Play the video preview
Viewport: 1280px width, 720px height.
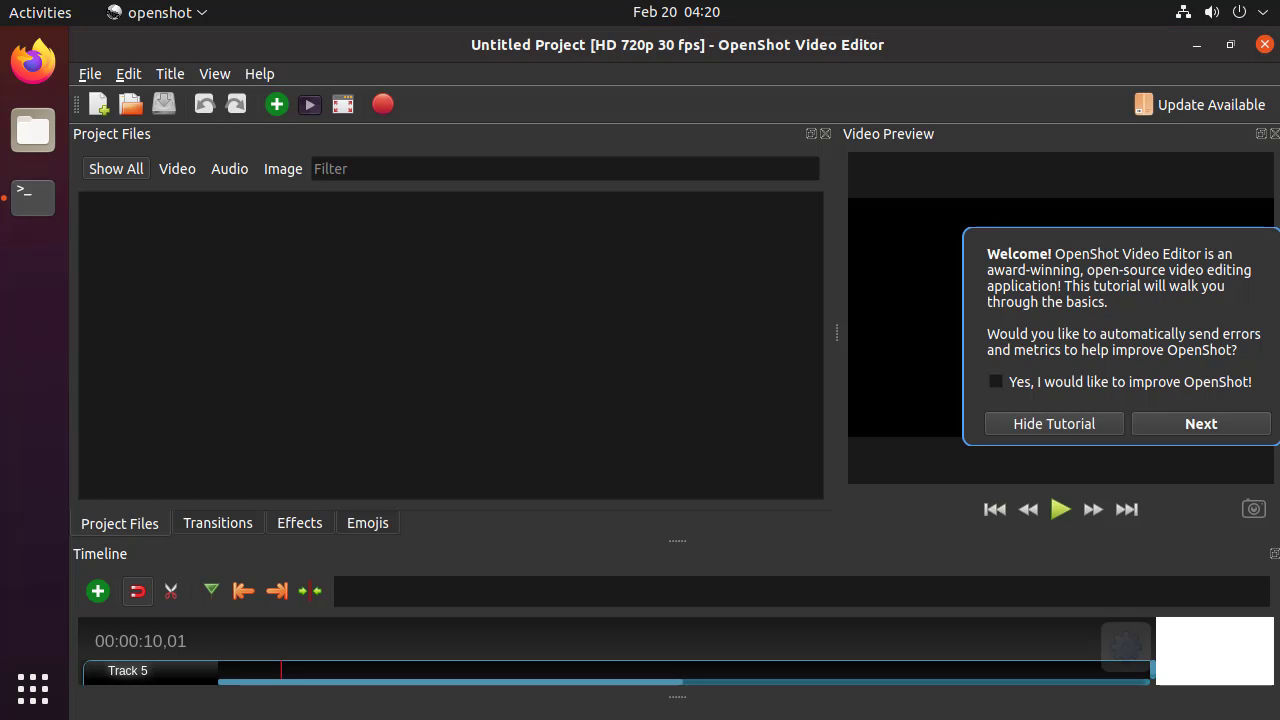1061,509
